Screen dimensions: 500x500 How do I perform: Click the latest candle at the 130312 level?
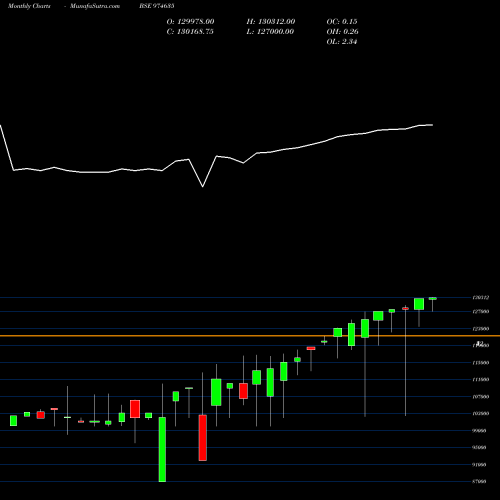click(432, 299)
